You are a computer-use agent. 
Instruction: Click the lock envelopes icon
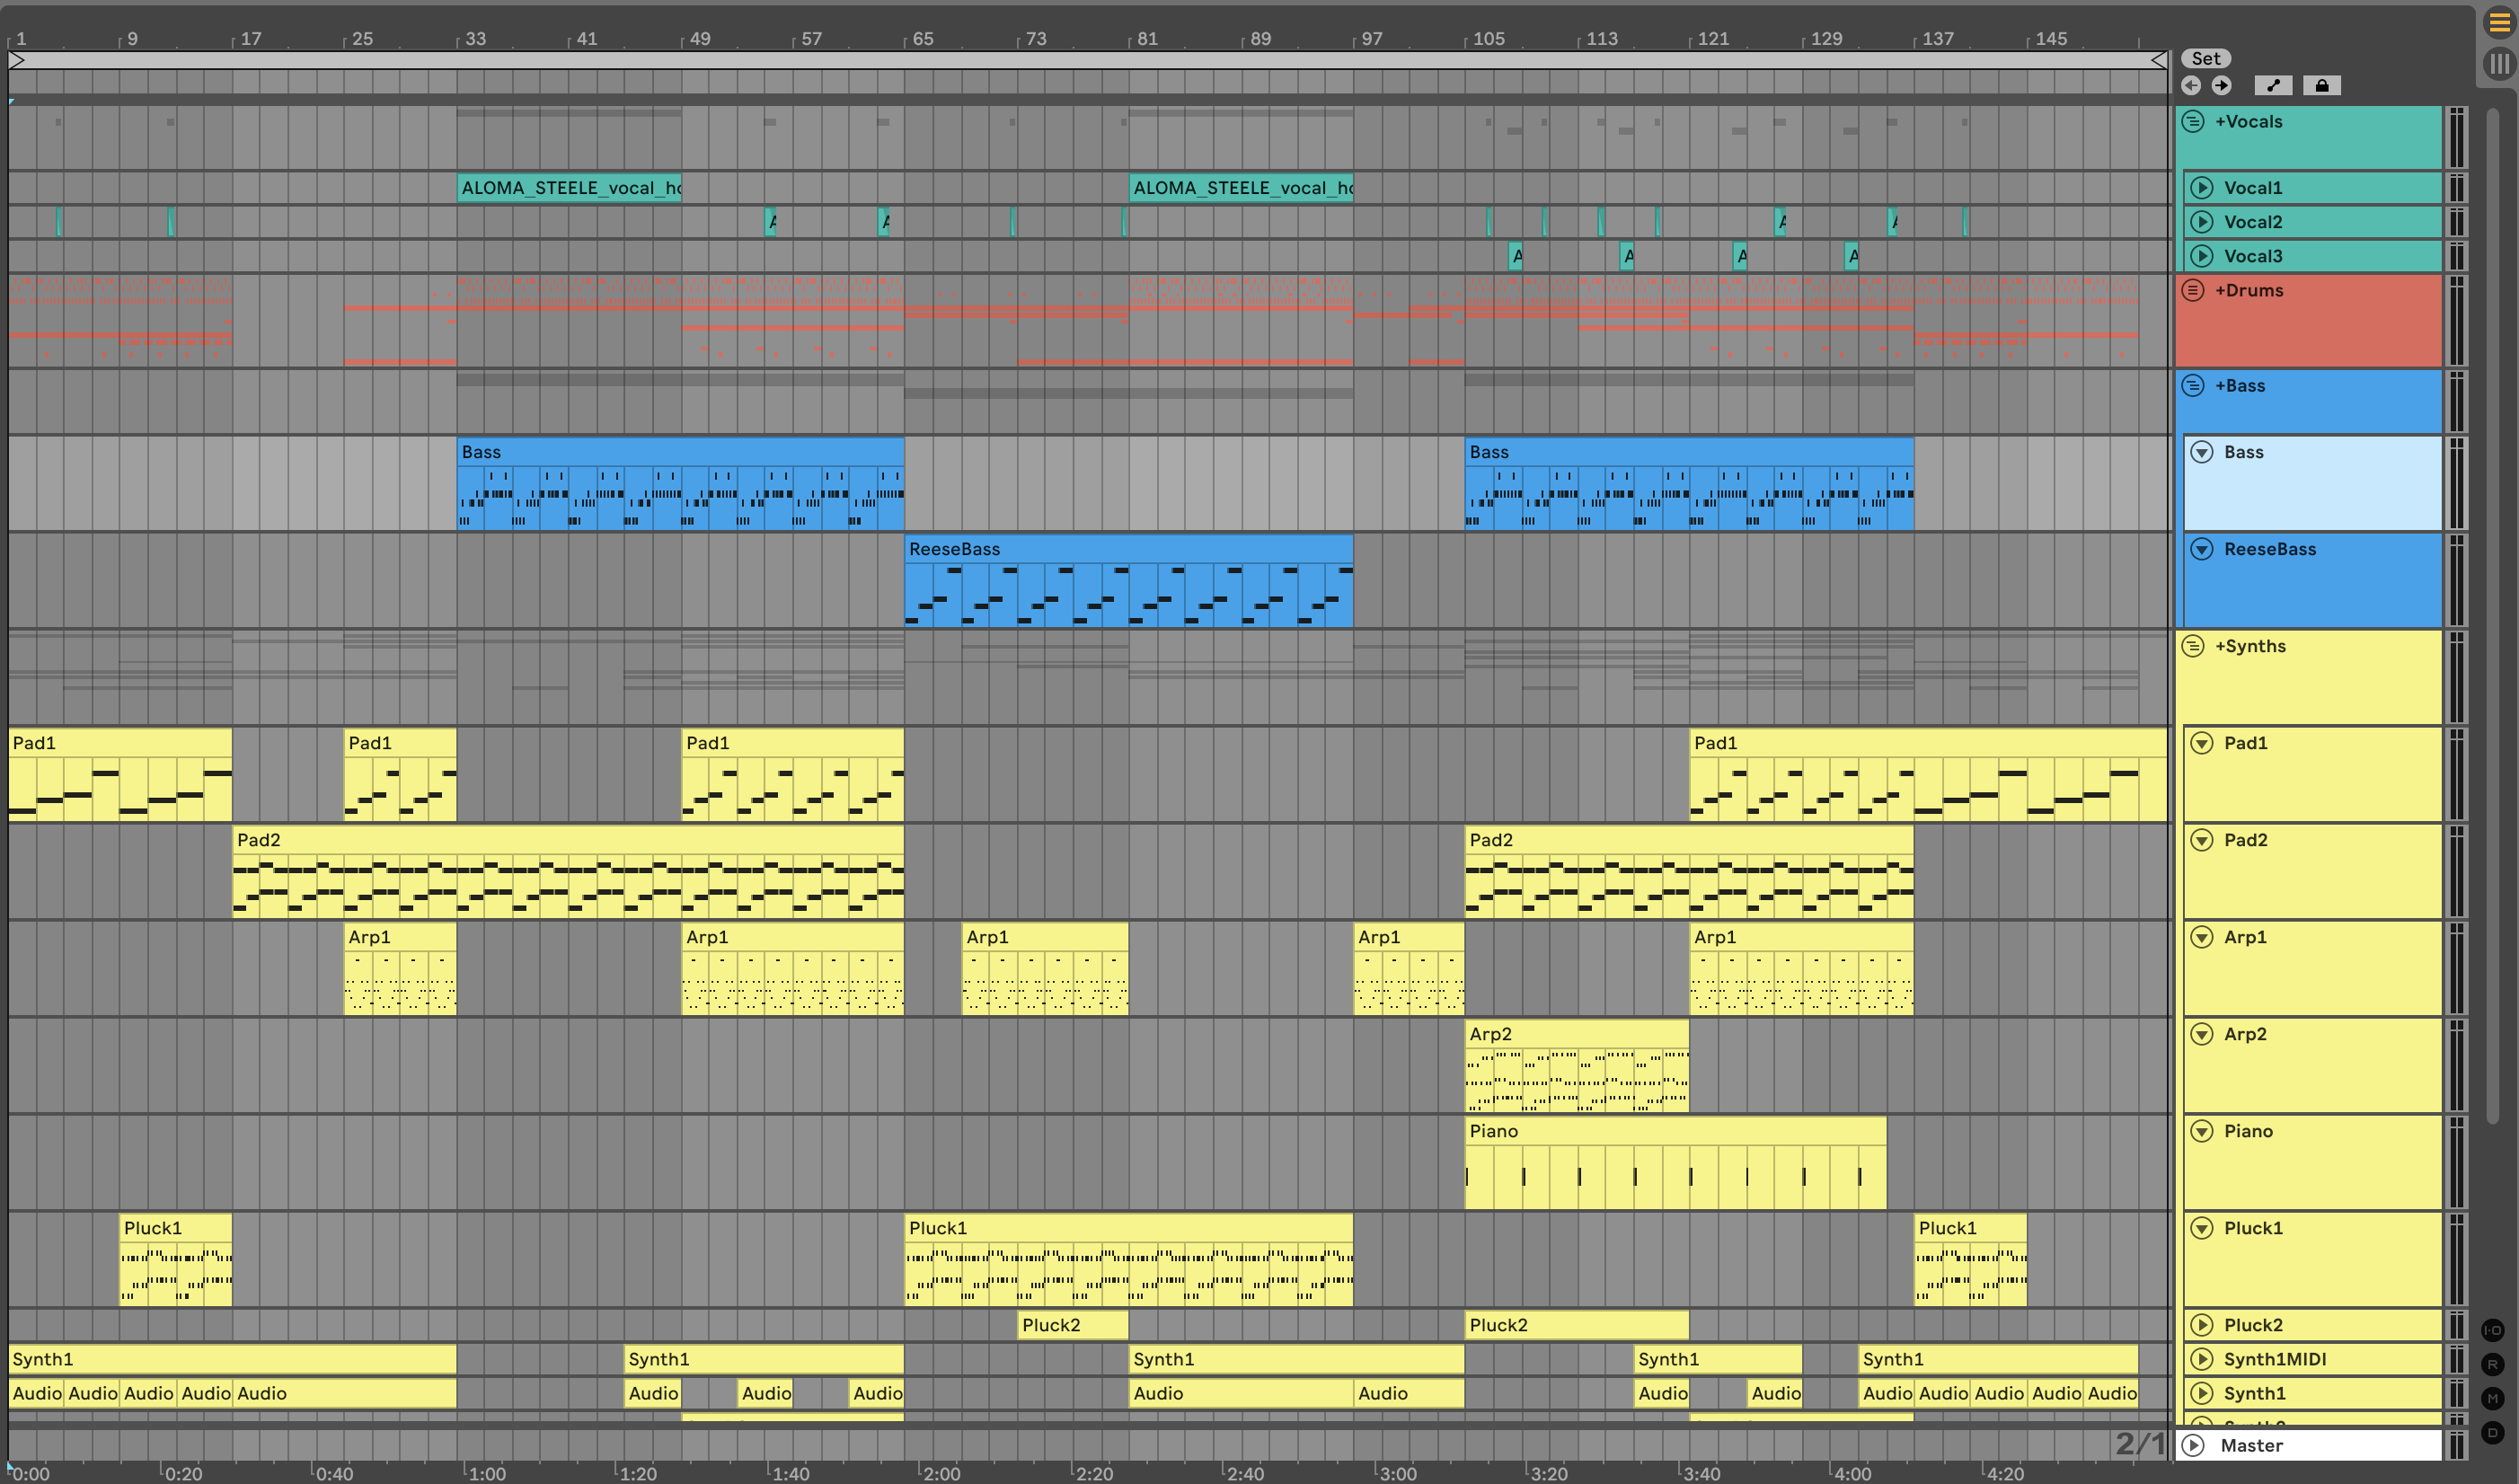(2321, 85)
